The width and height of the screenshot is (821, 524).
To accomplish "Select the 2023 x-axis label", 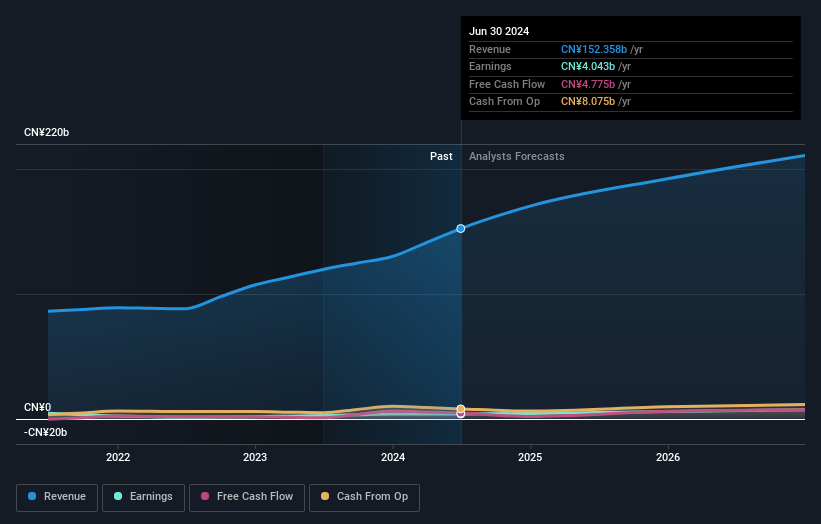I will (255, 457).
